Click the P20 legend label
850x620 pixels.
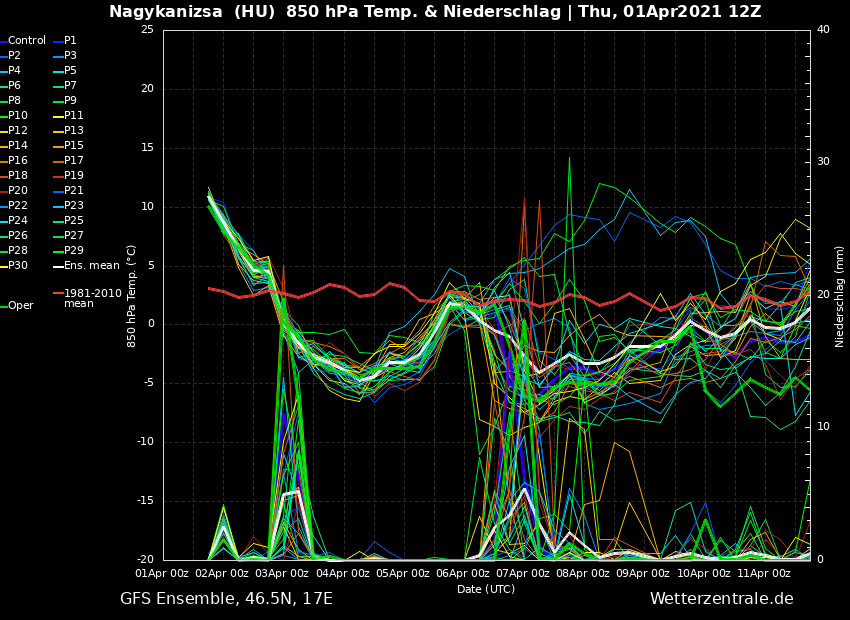18,191
